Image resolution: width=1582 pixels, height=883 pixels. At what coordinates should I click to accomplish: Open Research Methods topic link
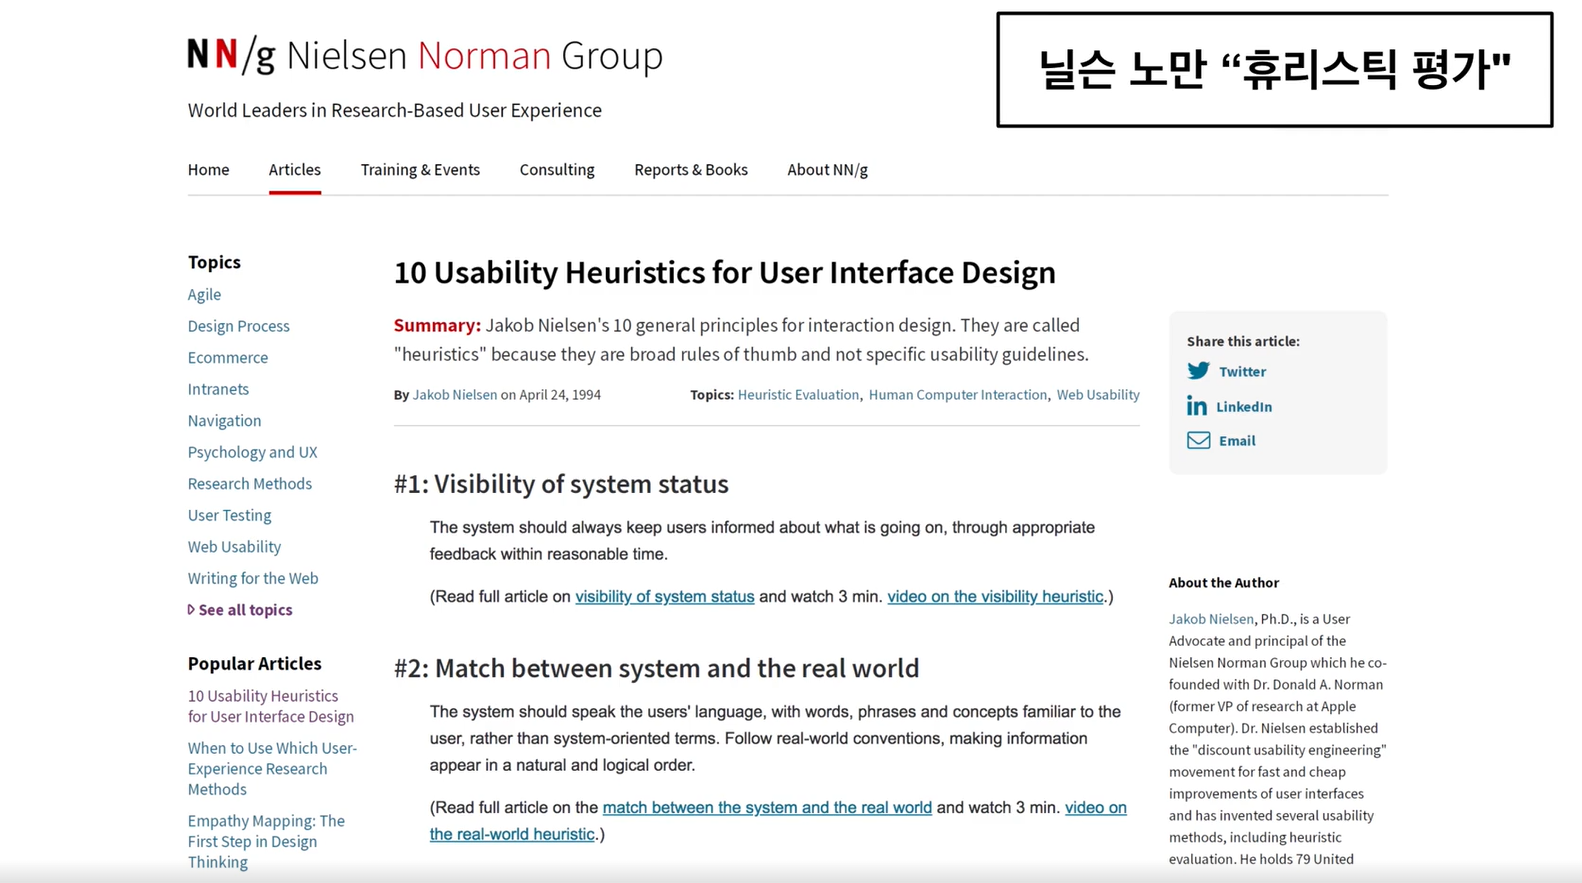coord(250,484)
